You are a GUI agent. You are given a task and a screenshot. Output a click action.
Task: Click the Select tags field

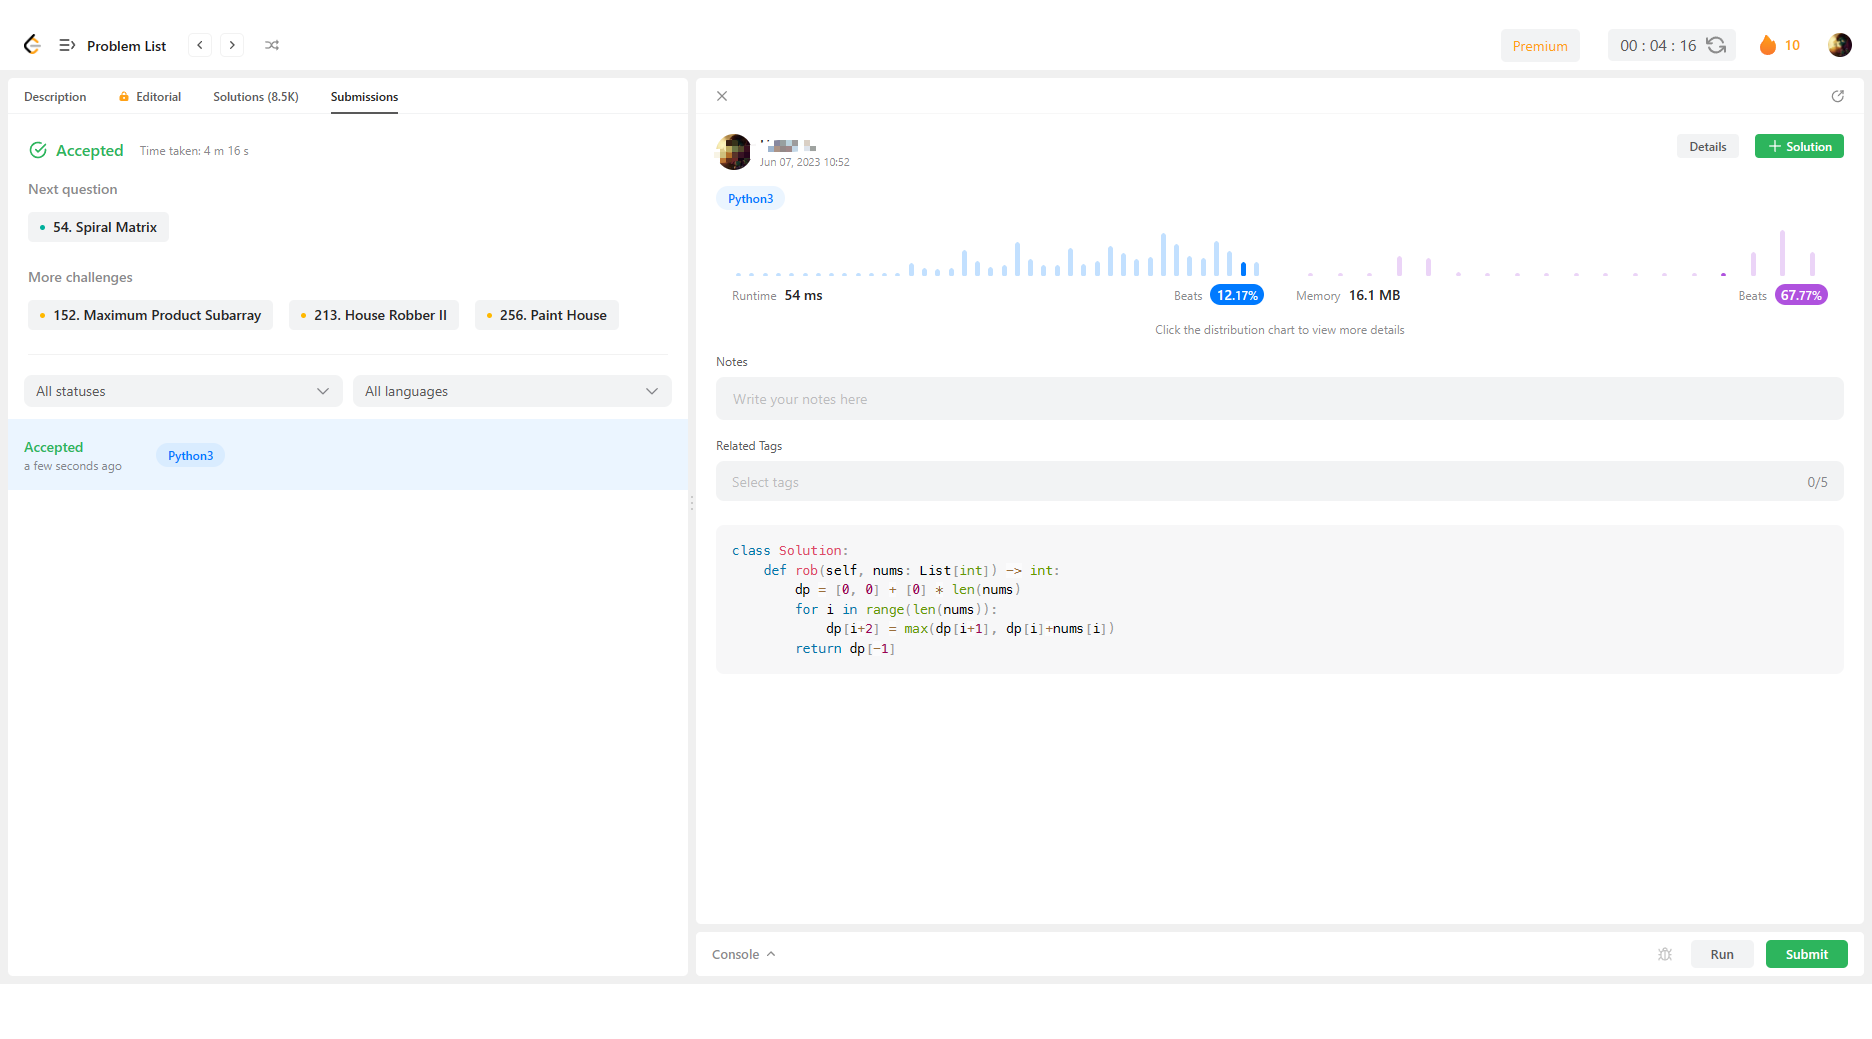1279,482
